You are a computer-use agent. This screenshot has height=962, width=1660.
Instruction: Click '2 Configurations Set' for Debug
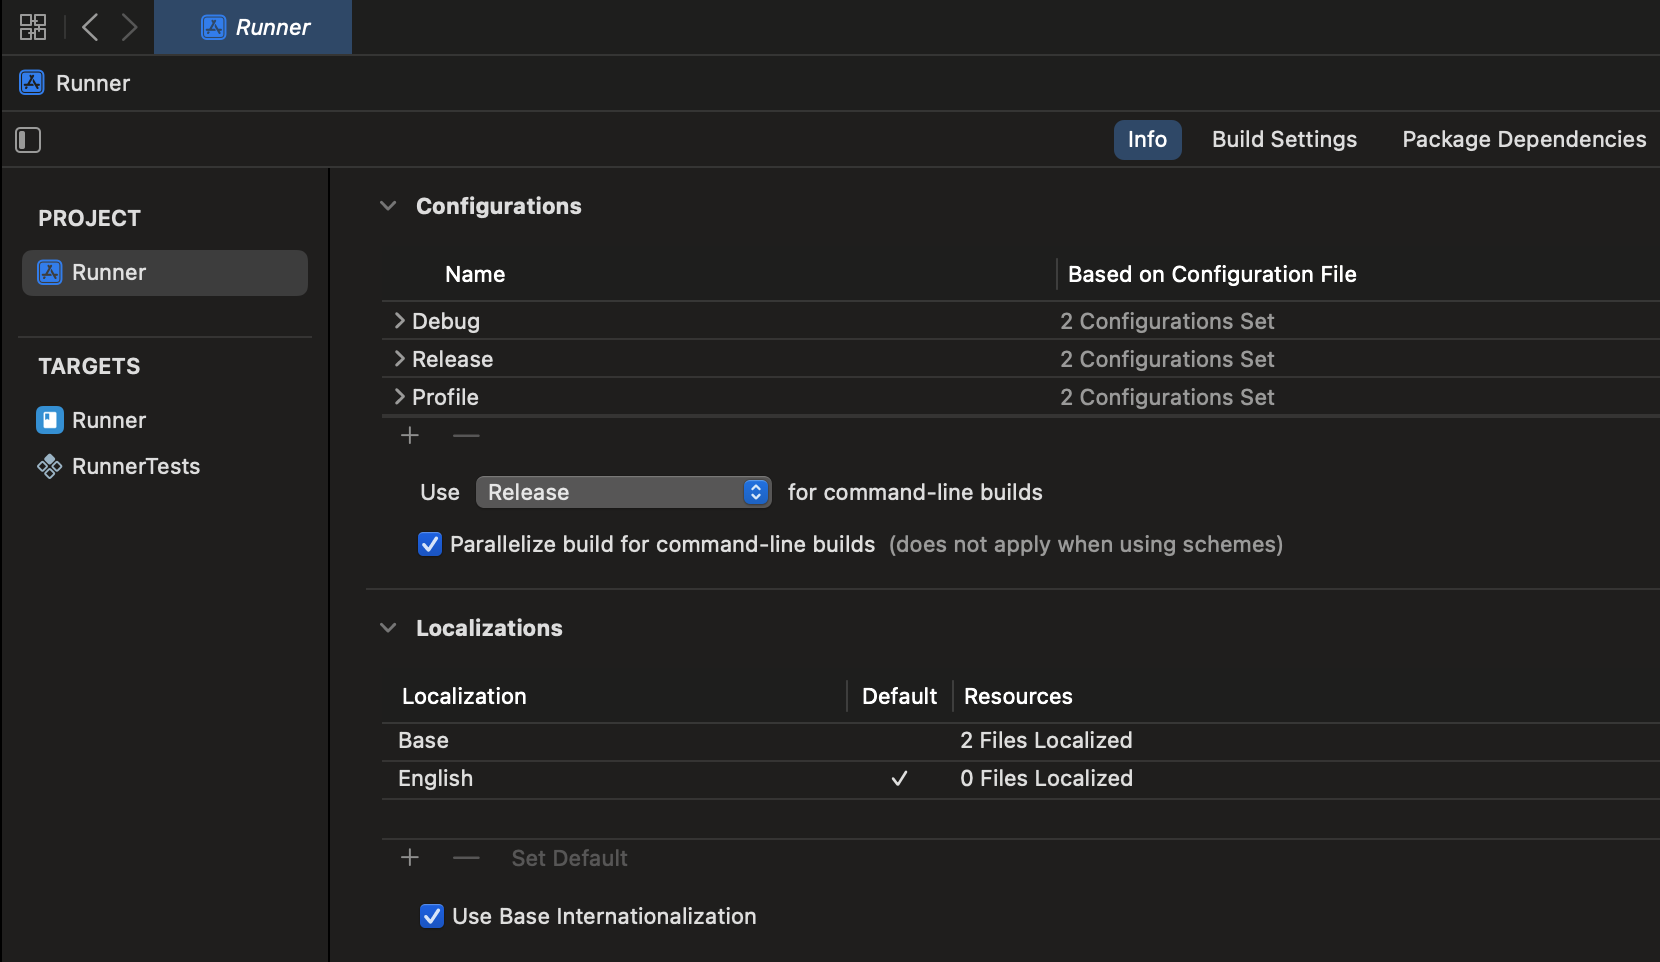pos(1167,321)
